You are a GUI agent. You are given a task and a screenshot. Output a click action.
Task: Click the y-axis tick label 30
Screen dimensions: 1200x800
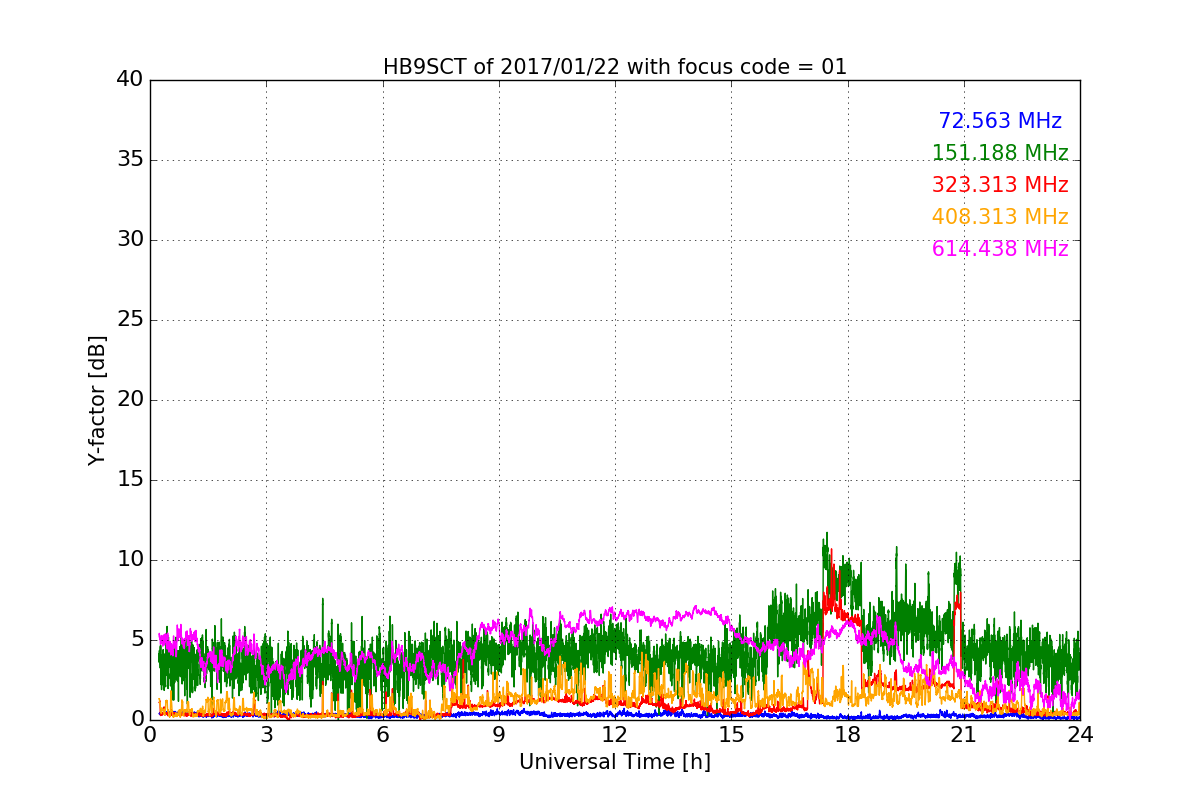(130, 240)
